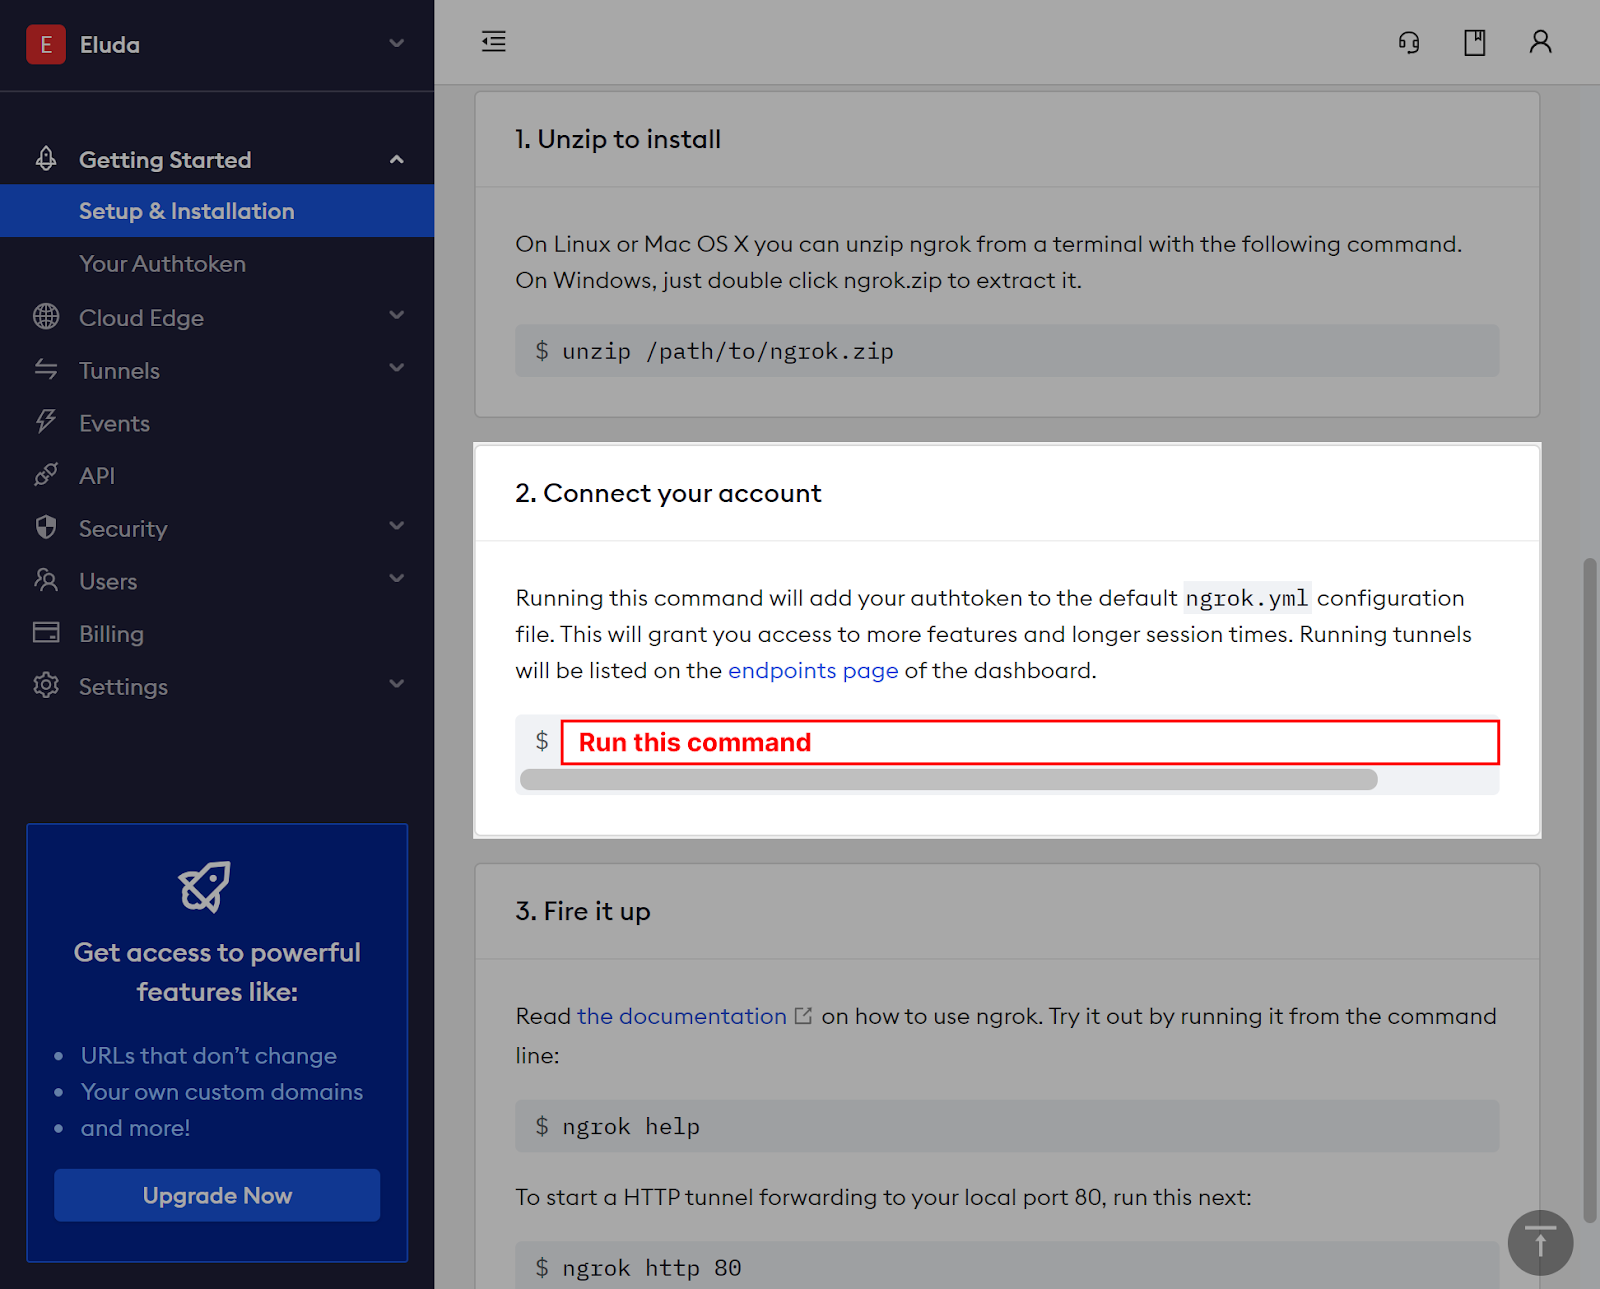Click the API plug icon

pos(46,475)
